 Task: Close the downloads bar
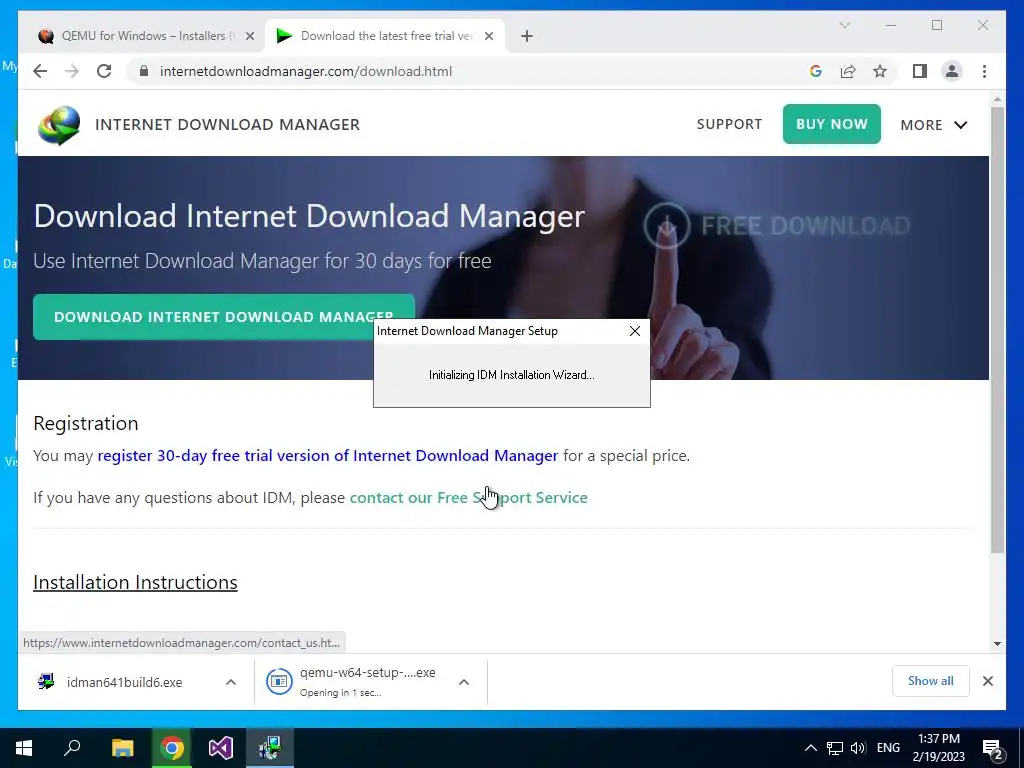(x=987, y=681)
